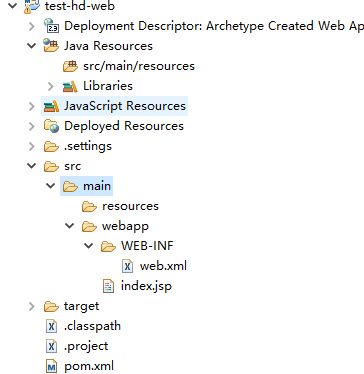Expand the Libraries node
The width and height of the screenshot is (364, 374).
coord(51,86)
